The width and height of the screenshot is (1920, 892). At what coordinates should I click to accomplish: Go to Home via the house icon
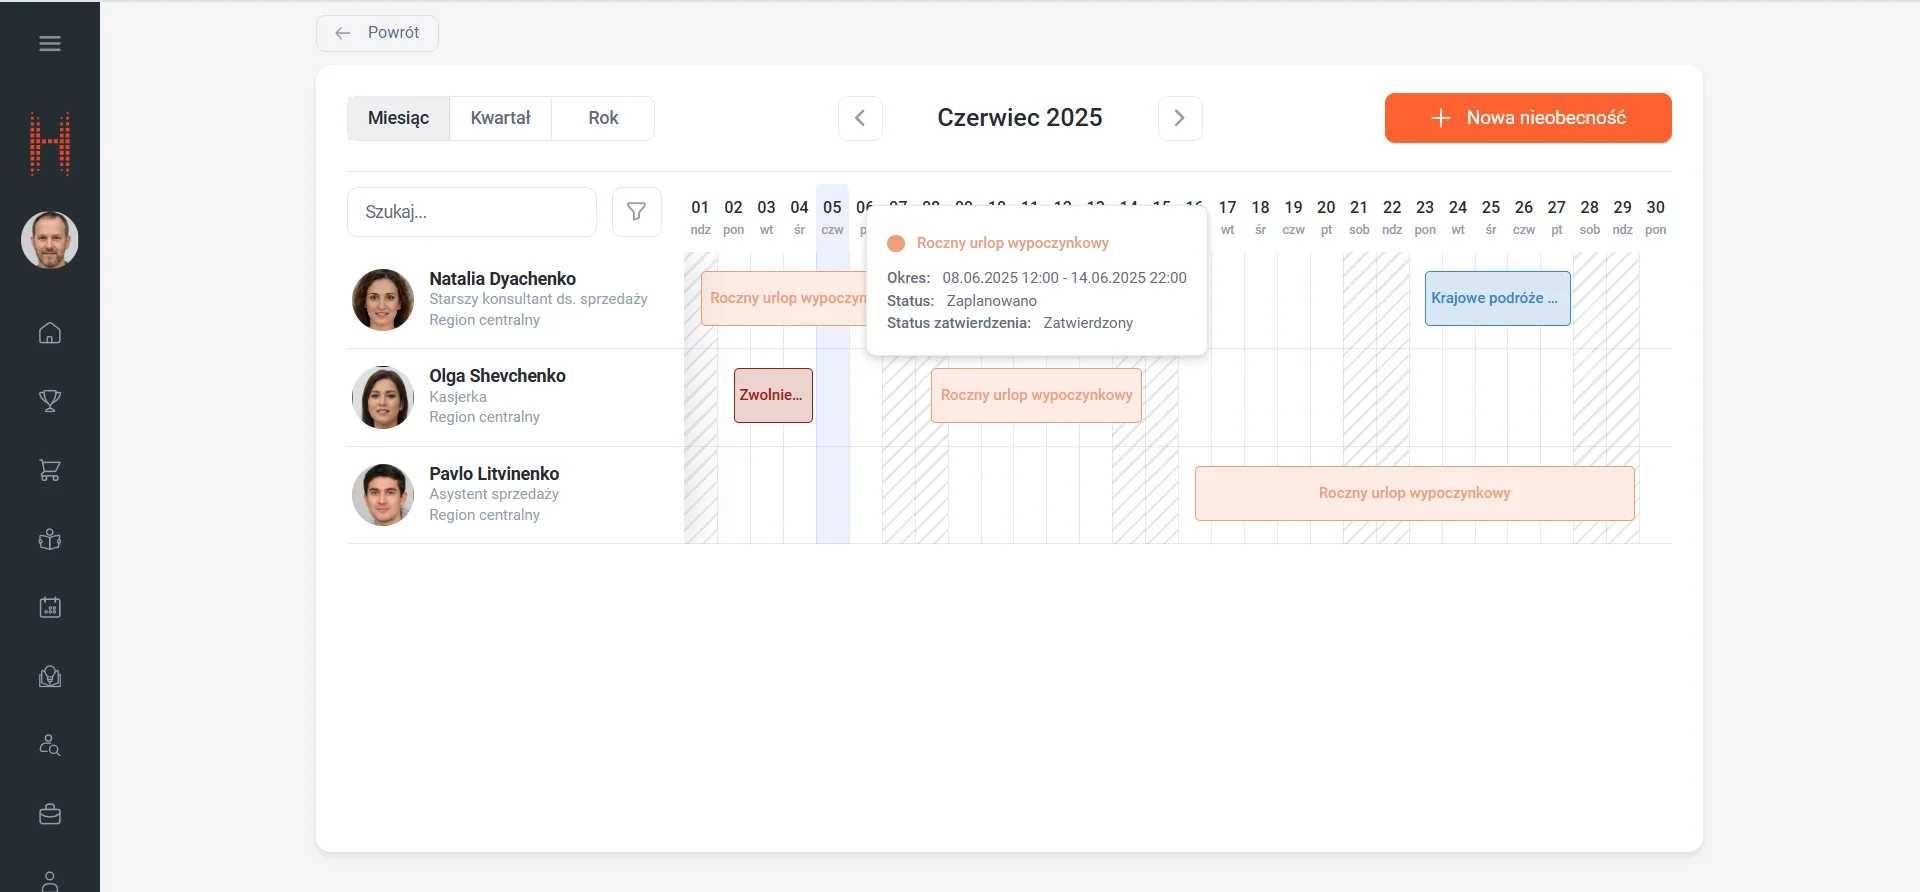point(50,333)
